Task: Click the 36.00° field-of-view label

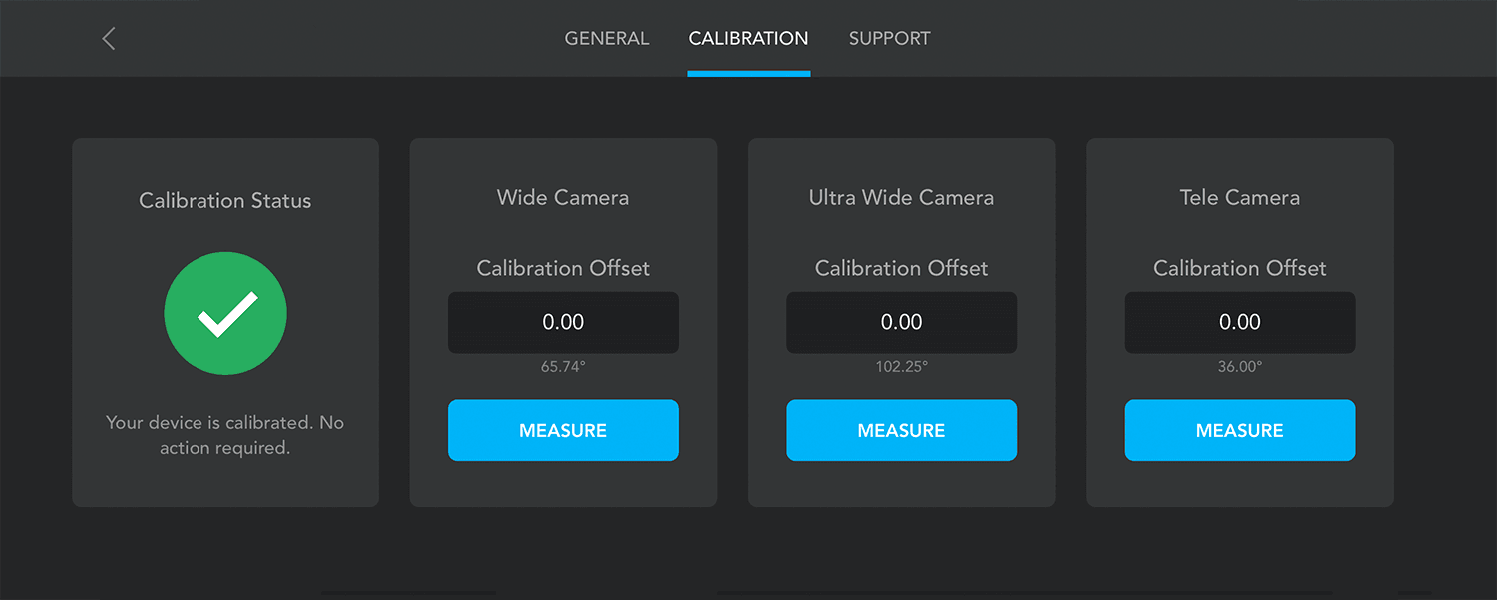Action: 1240,367
